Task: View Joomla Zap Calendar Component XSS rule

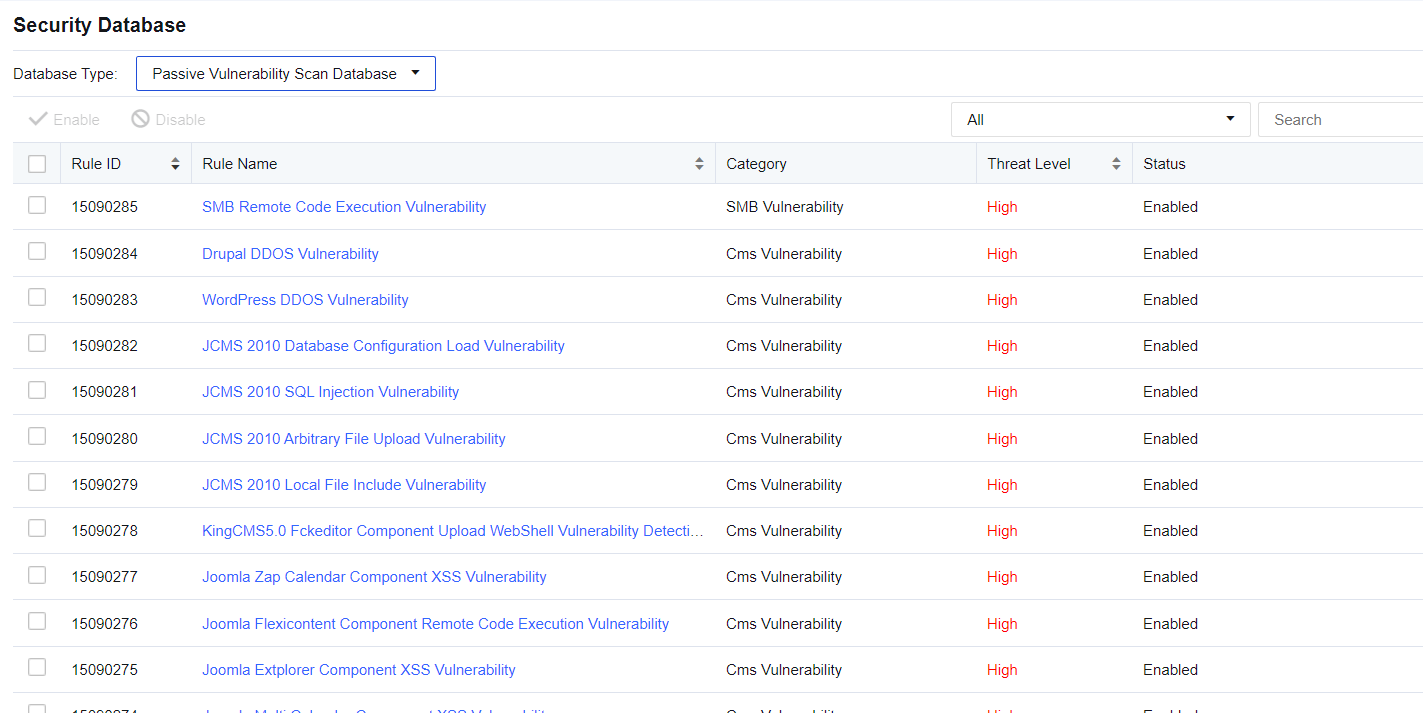Action: 374,577
